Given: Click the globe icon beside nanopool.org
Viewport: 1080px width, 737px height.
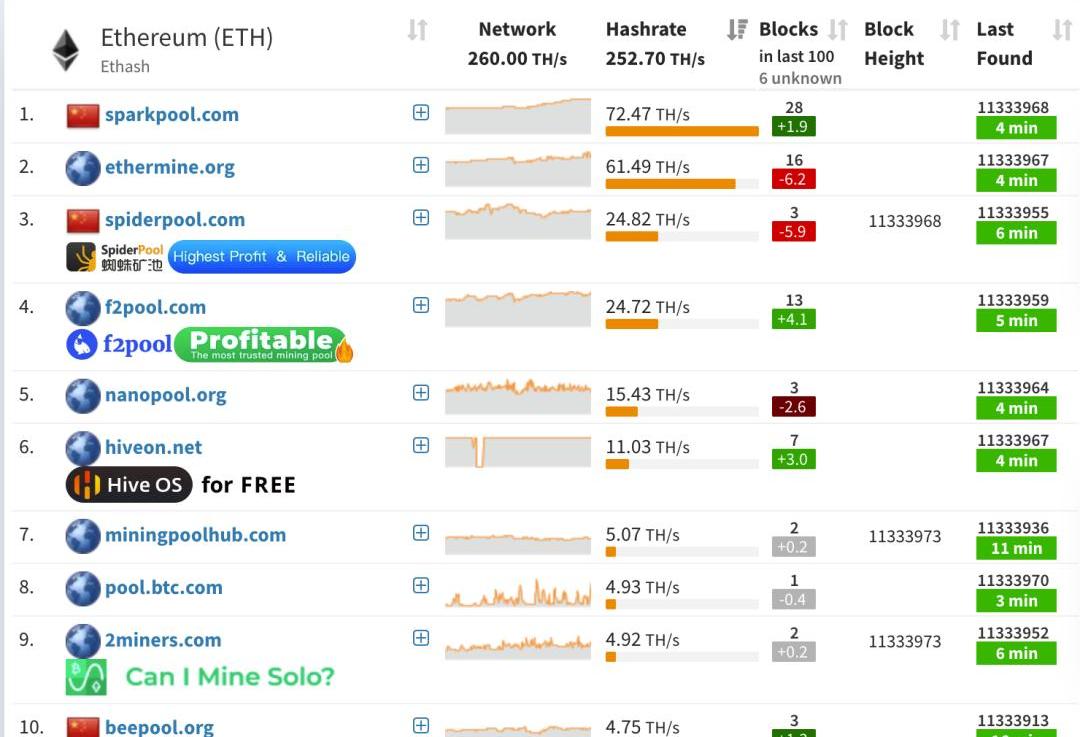Looking at the screenshot, I should coord(83,396).
